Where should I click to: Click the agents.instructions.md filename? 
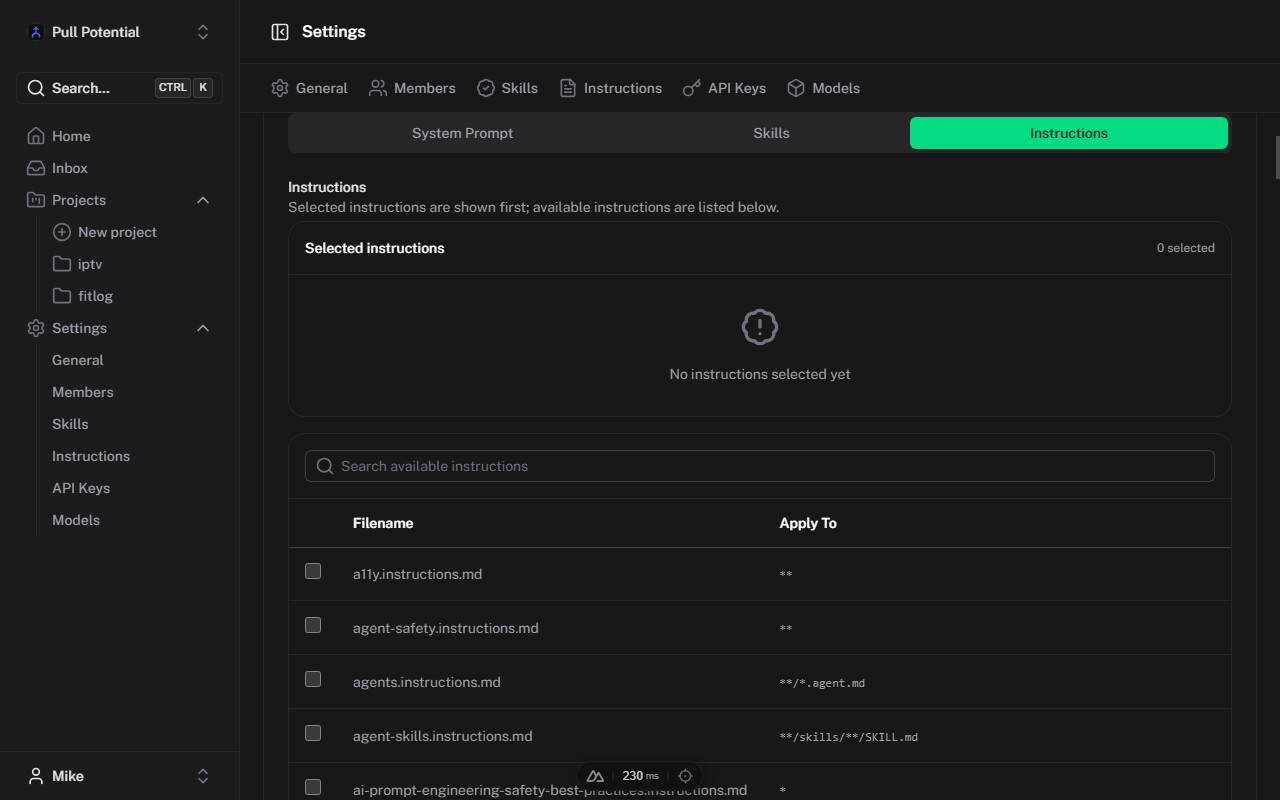427,682
